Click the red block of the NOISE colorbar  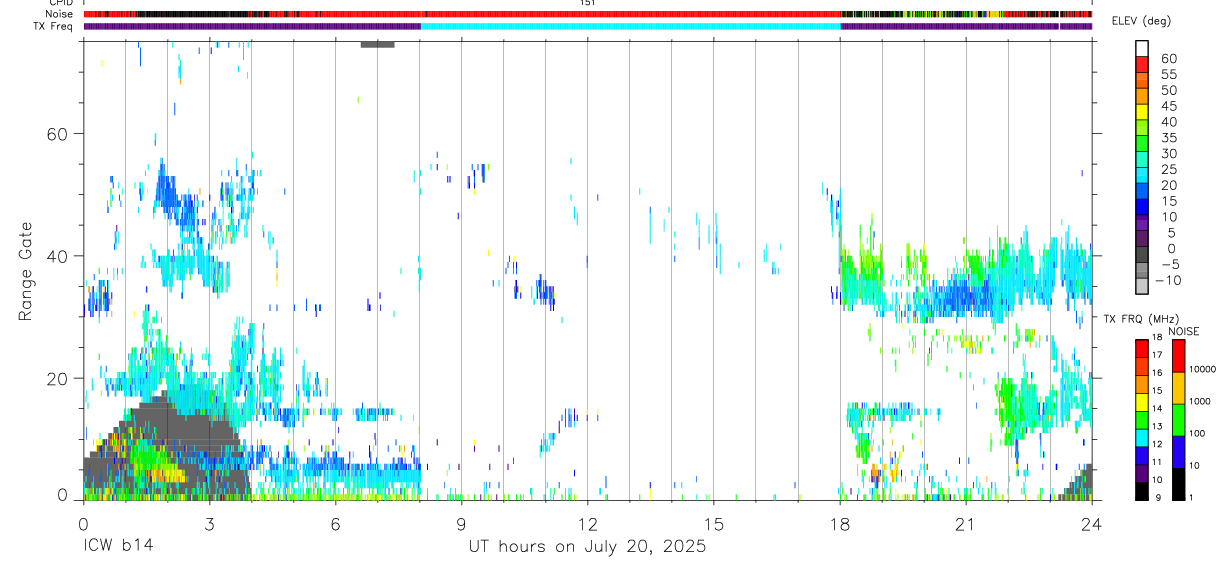pyautogui.click(x=1178, y=355)
